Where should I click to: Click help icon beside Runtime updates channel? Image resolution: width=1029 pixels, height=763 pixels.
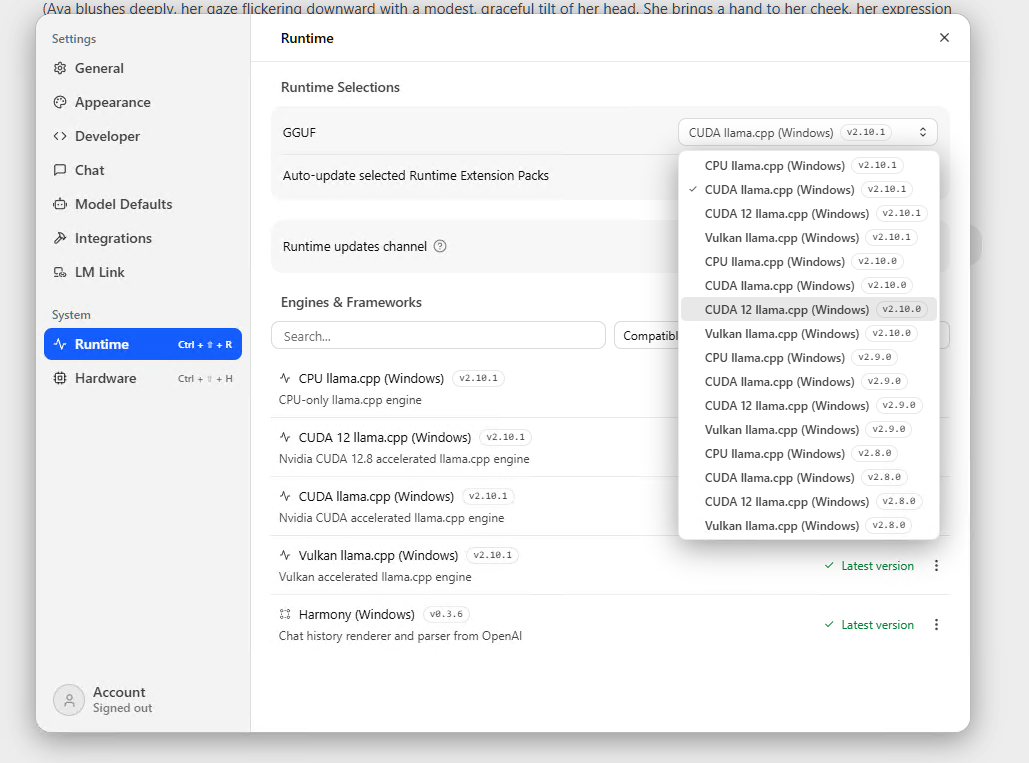(x=440, y=247)
